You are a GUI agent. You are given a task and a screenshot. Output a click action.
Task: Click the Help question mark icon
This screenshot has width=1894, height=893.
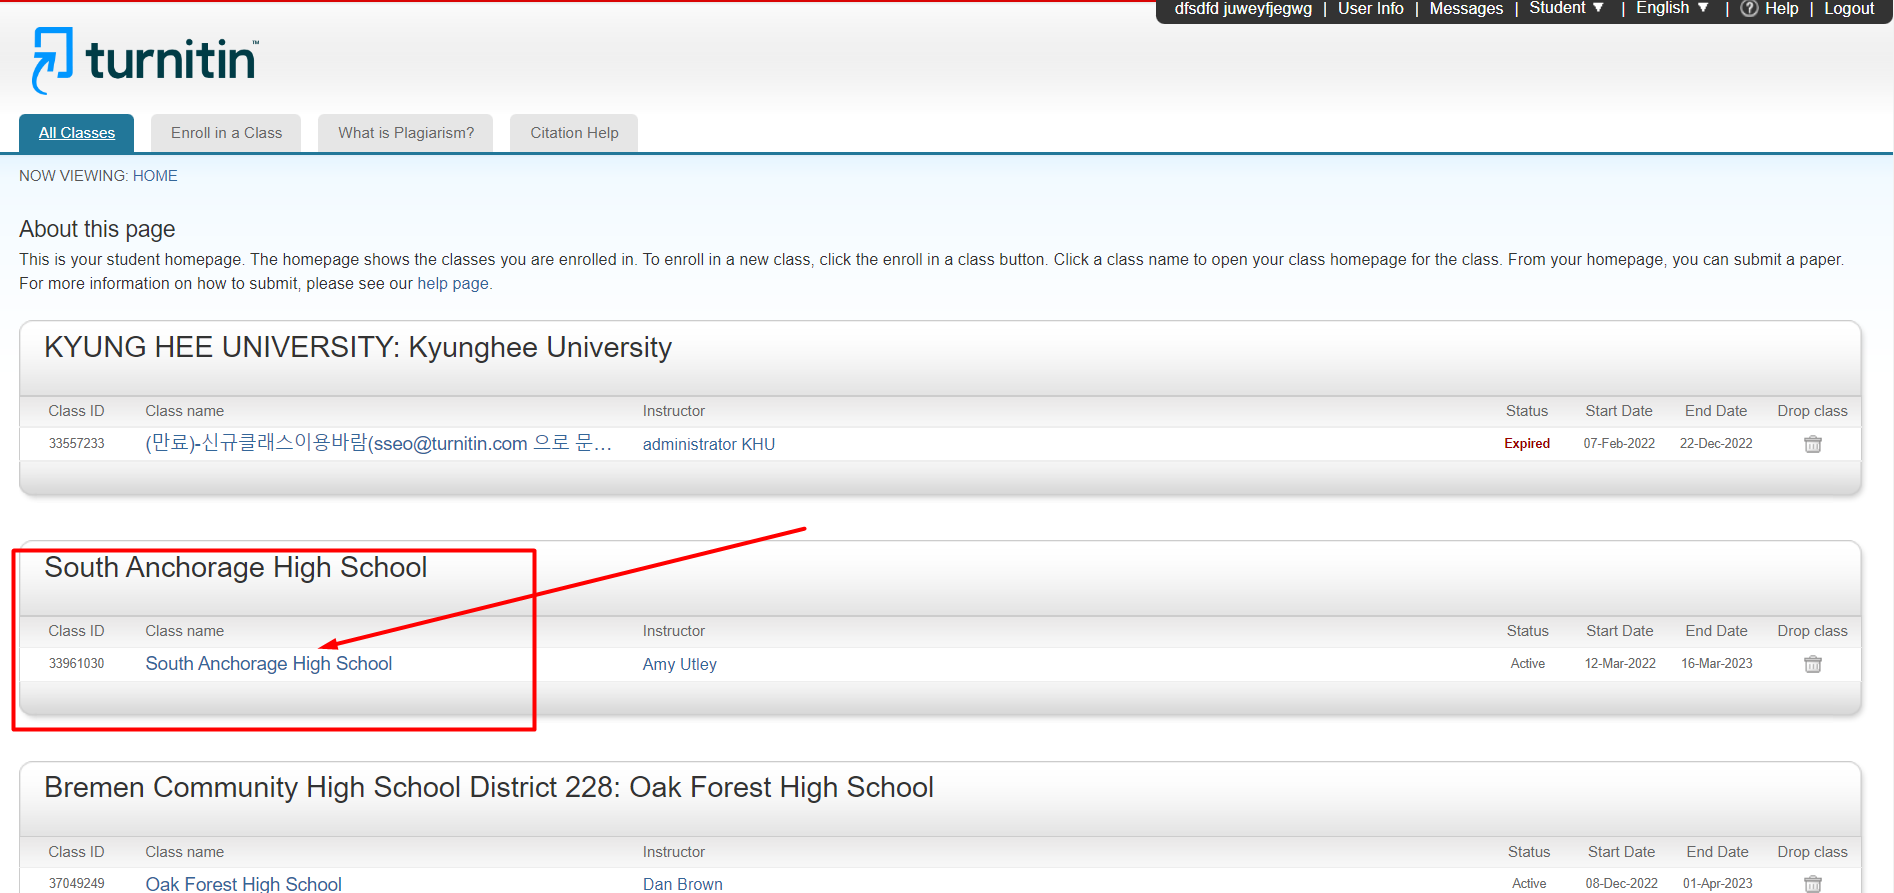(1749, 9)
